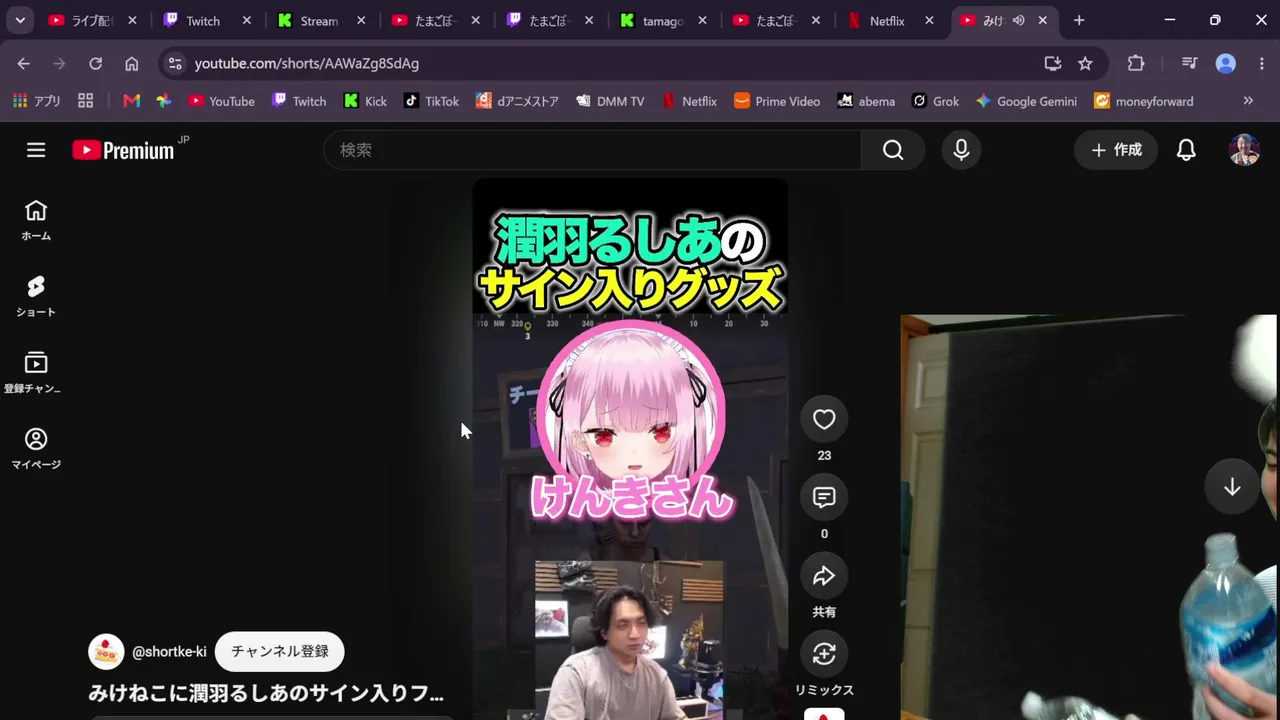Open the account avatar menu
This screenshot has width=1280, height=720.
tap(1244, 150)
